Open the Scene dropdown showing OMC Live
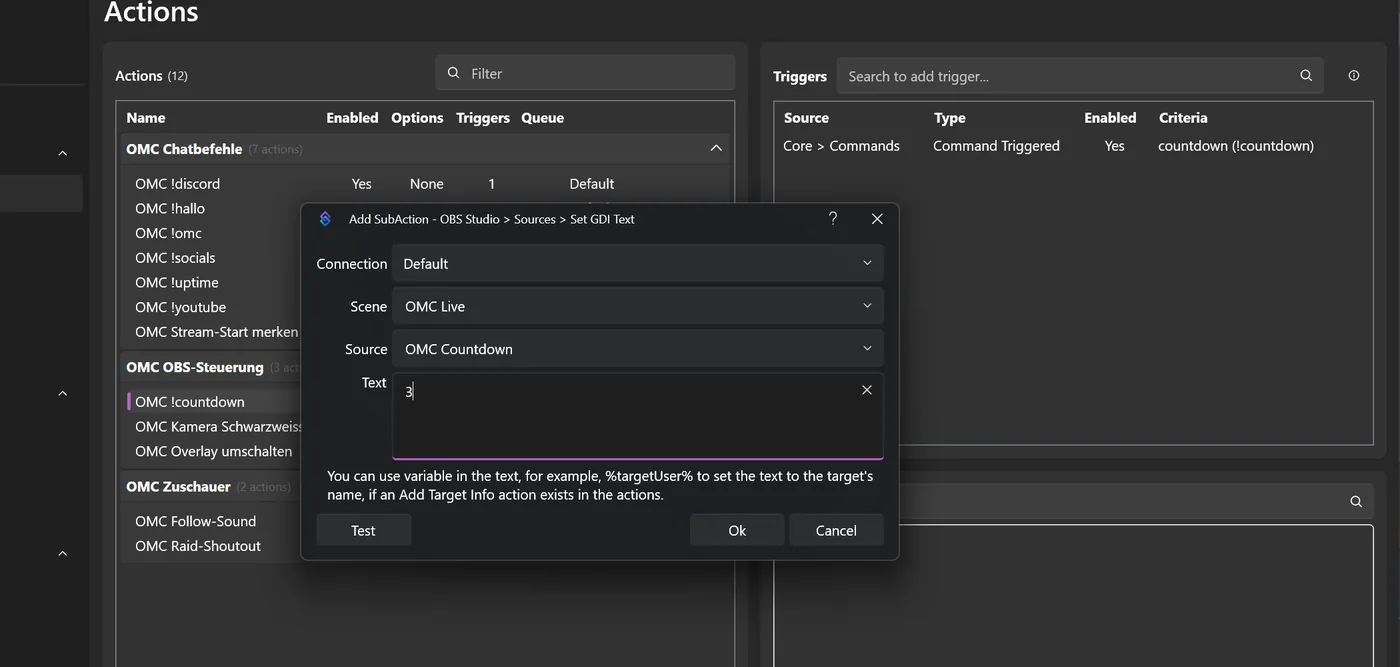Image resolution: width=1400 pixels, height=667 pixels. point(638,306)
